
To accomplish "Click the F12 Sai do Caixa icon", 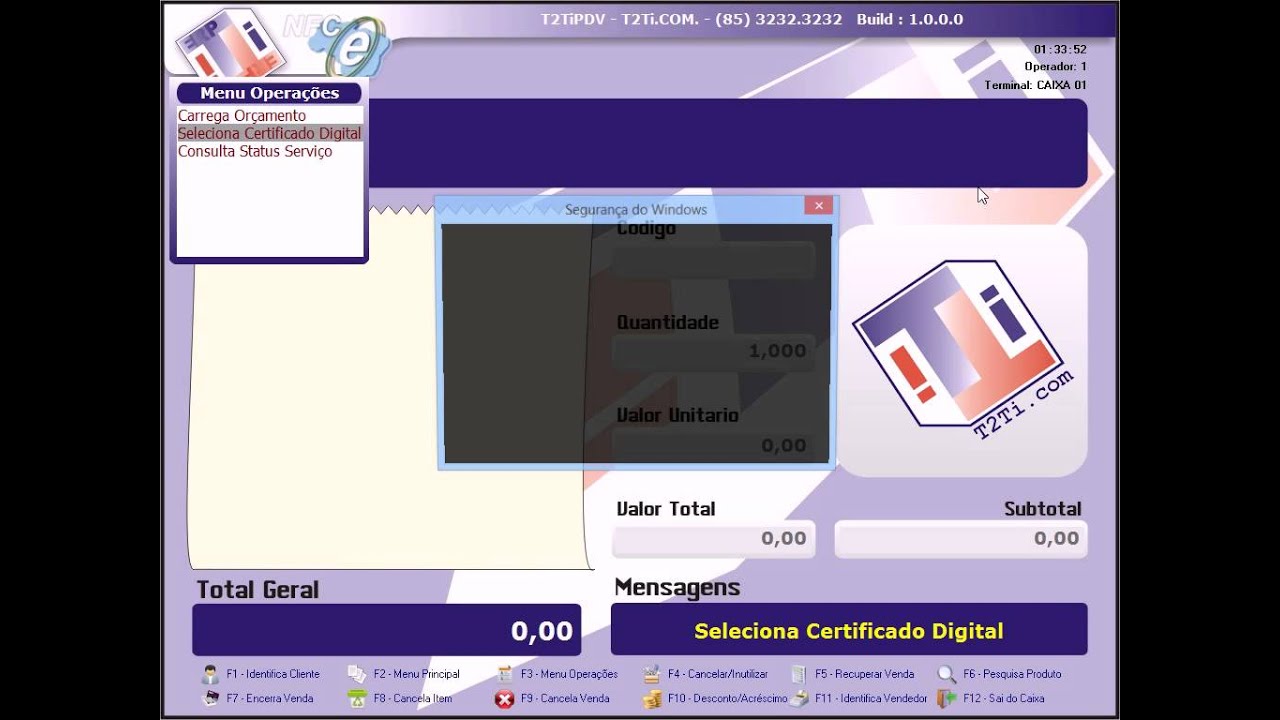I will pyautogui.click(x=946, y=699).
